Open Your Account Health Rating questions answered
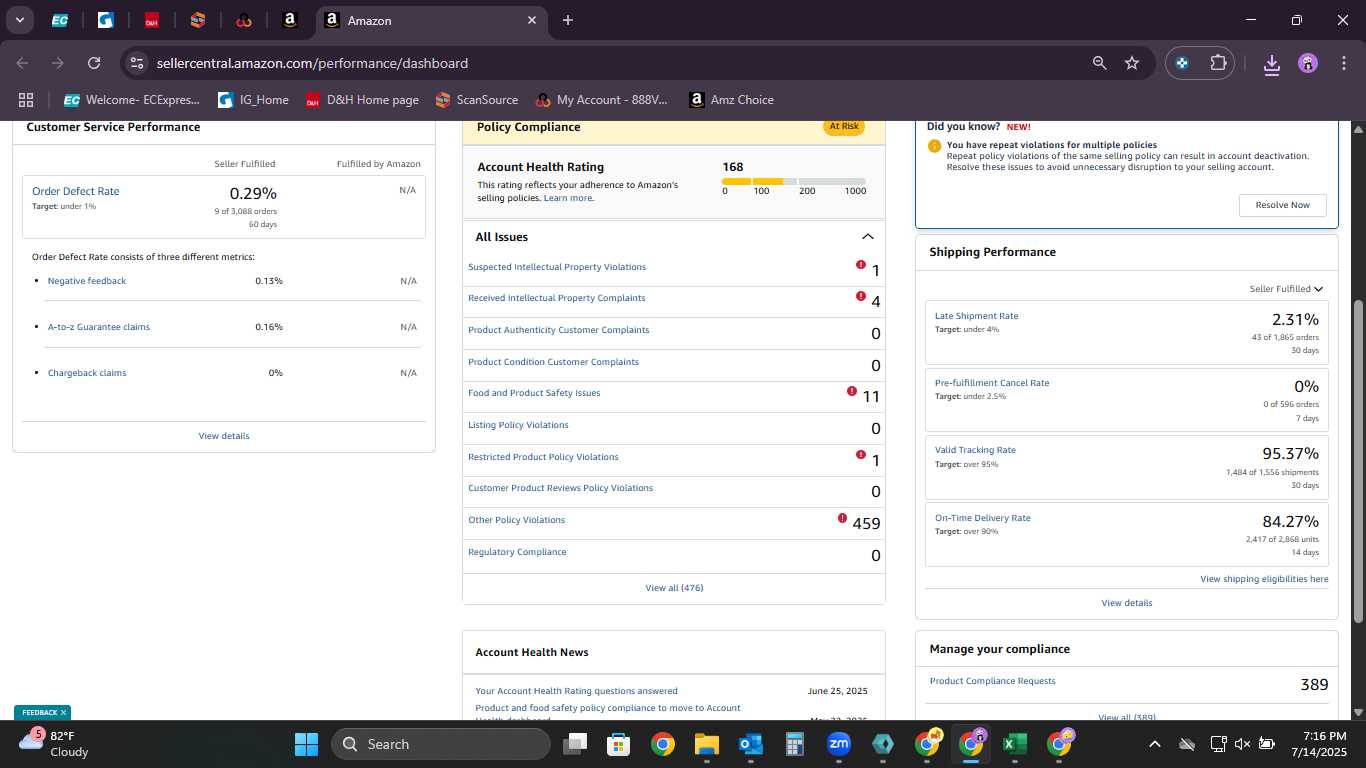 click(576, 691)
